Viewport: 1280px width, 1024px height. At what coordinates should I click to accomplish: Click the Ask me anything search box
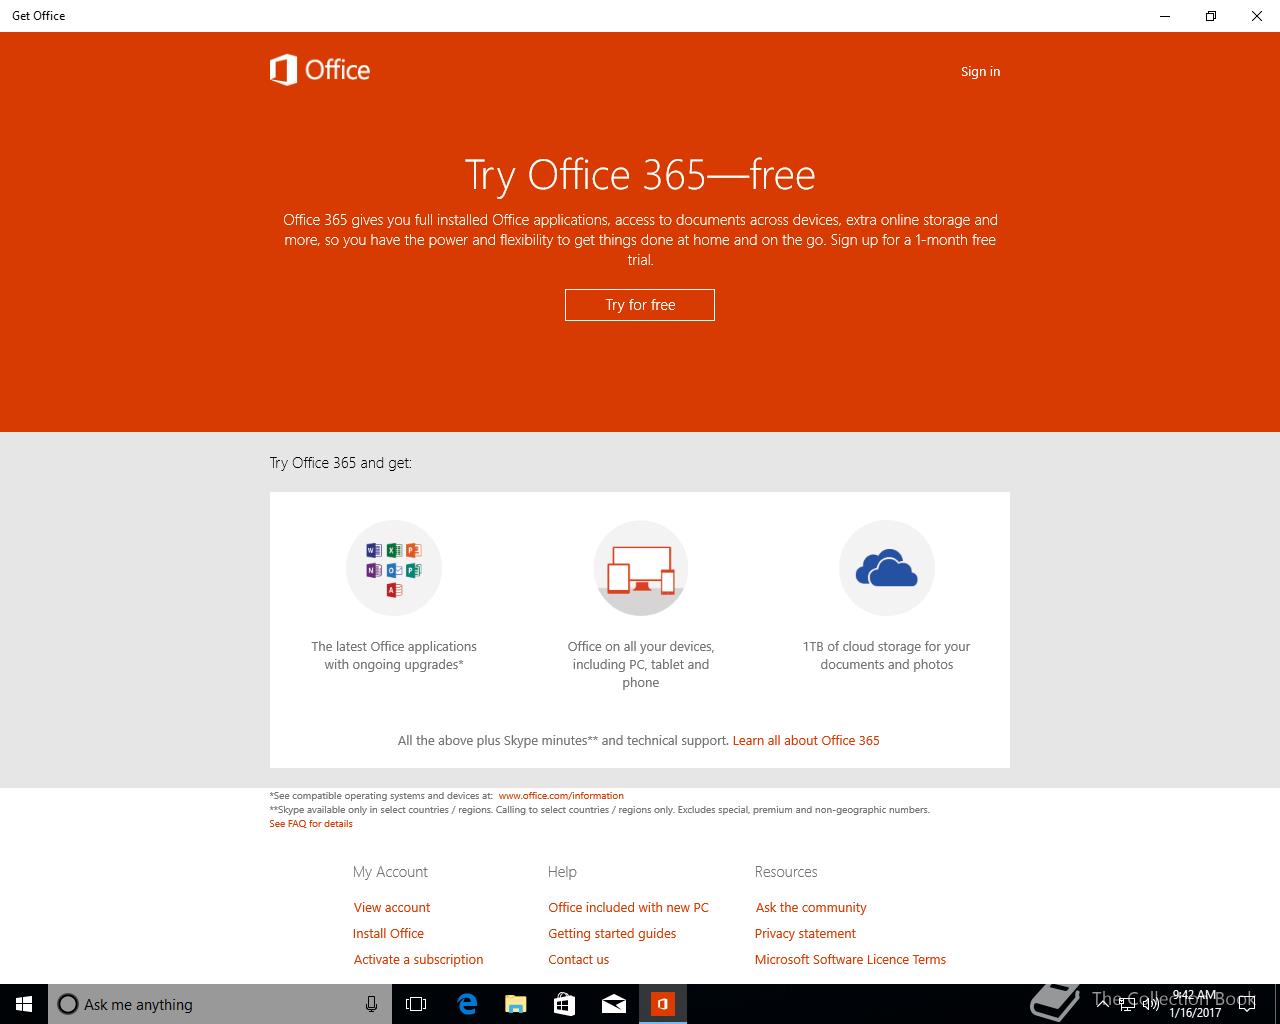pos(220,1004)
